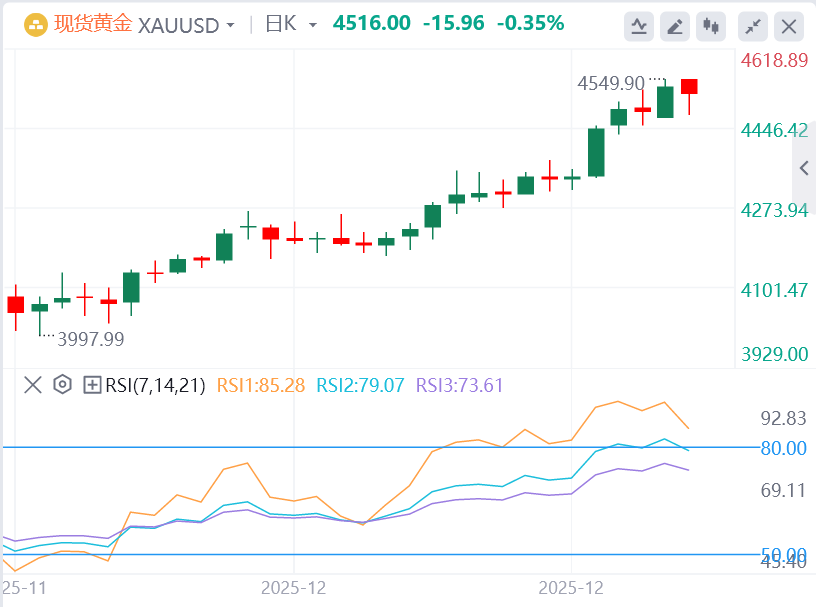Image resolution: width=816 pixels, height=607 pixels.
Task: Toggle the RSI1 orange line legend
Action: pos(261,384)
